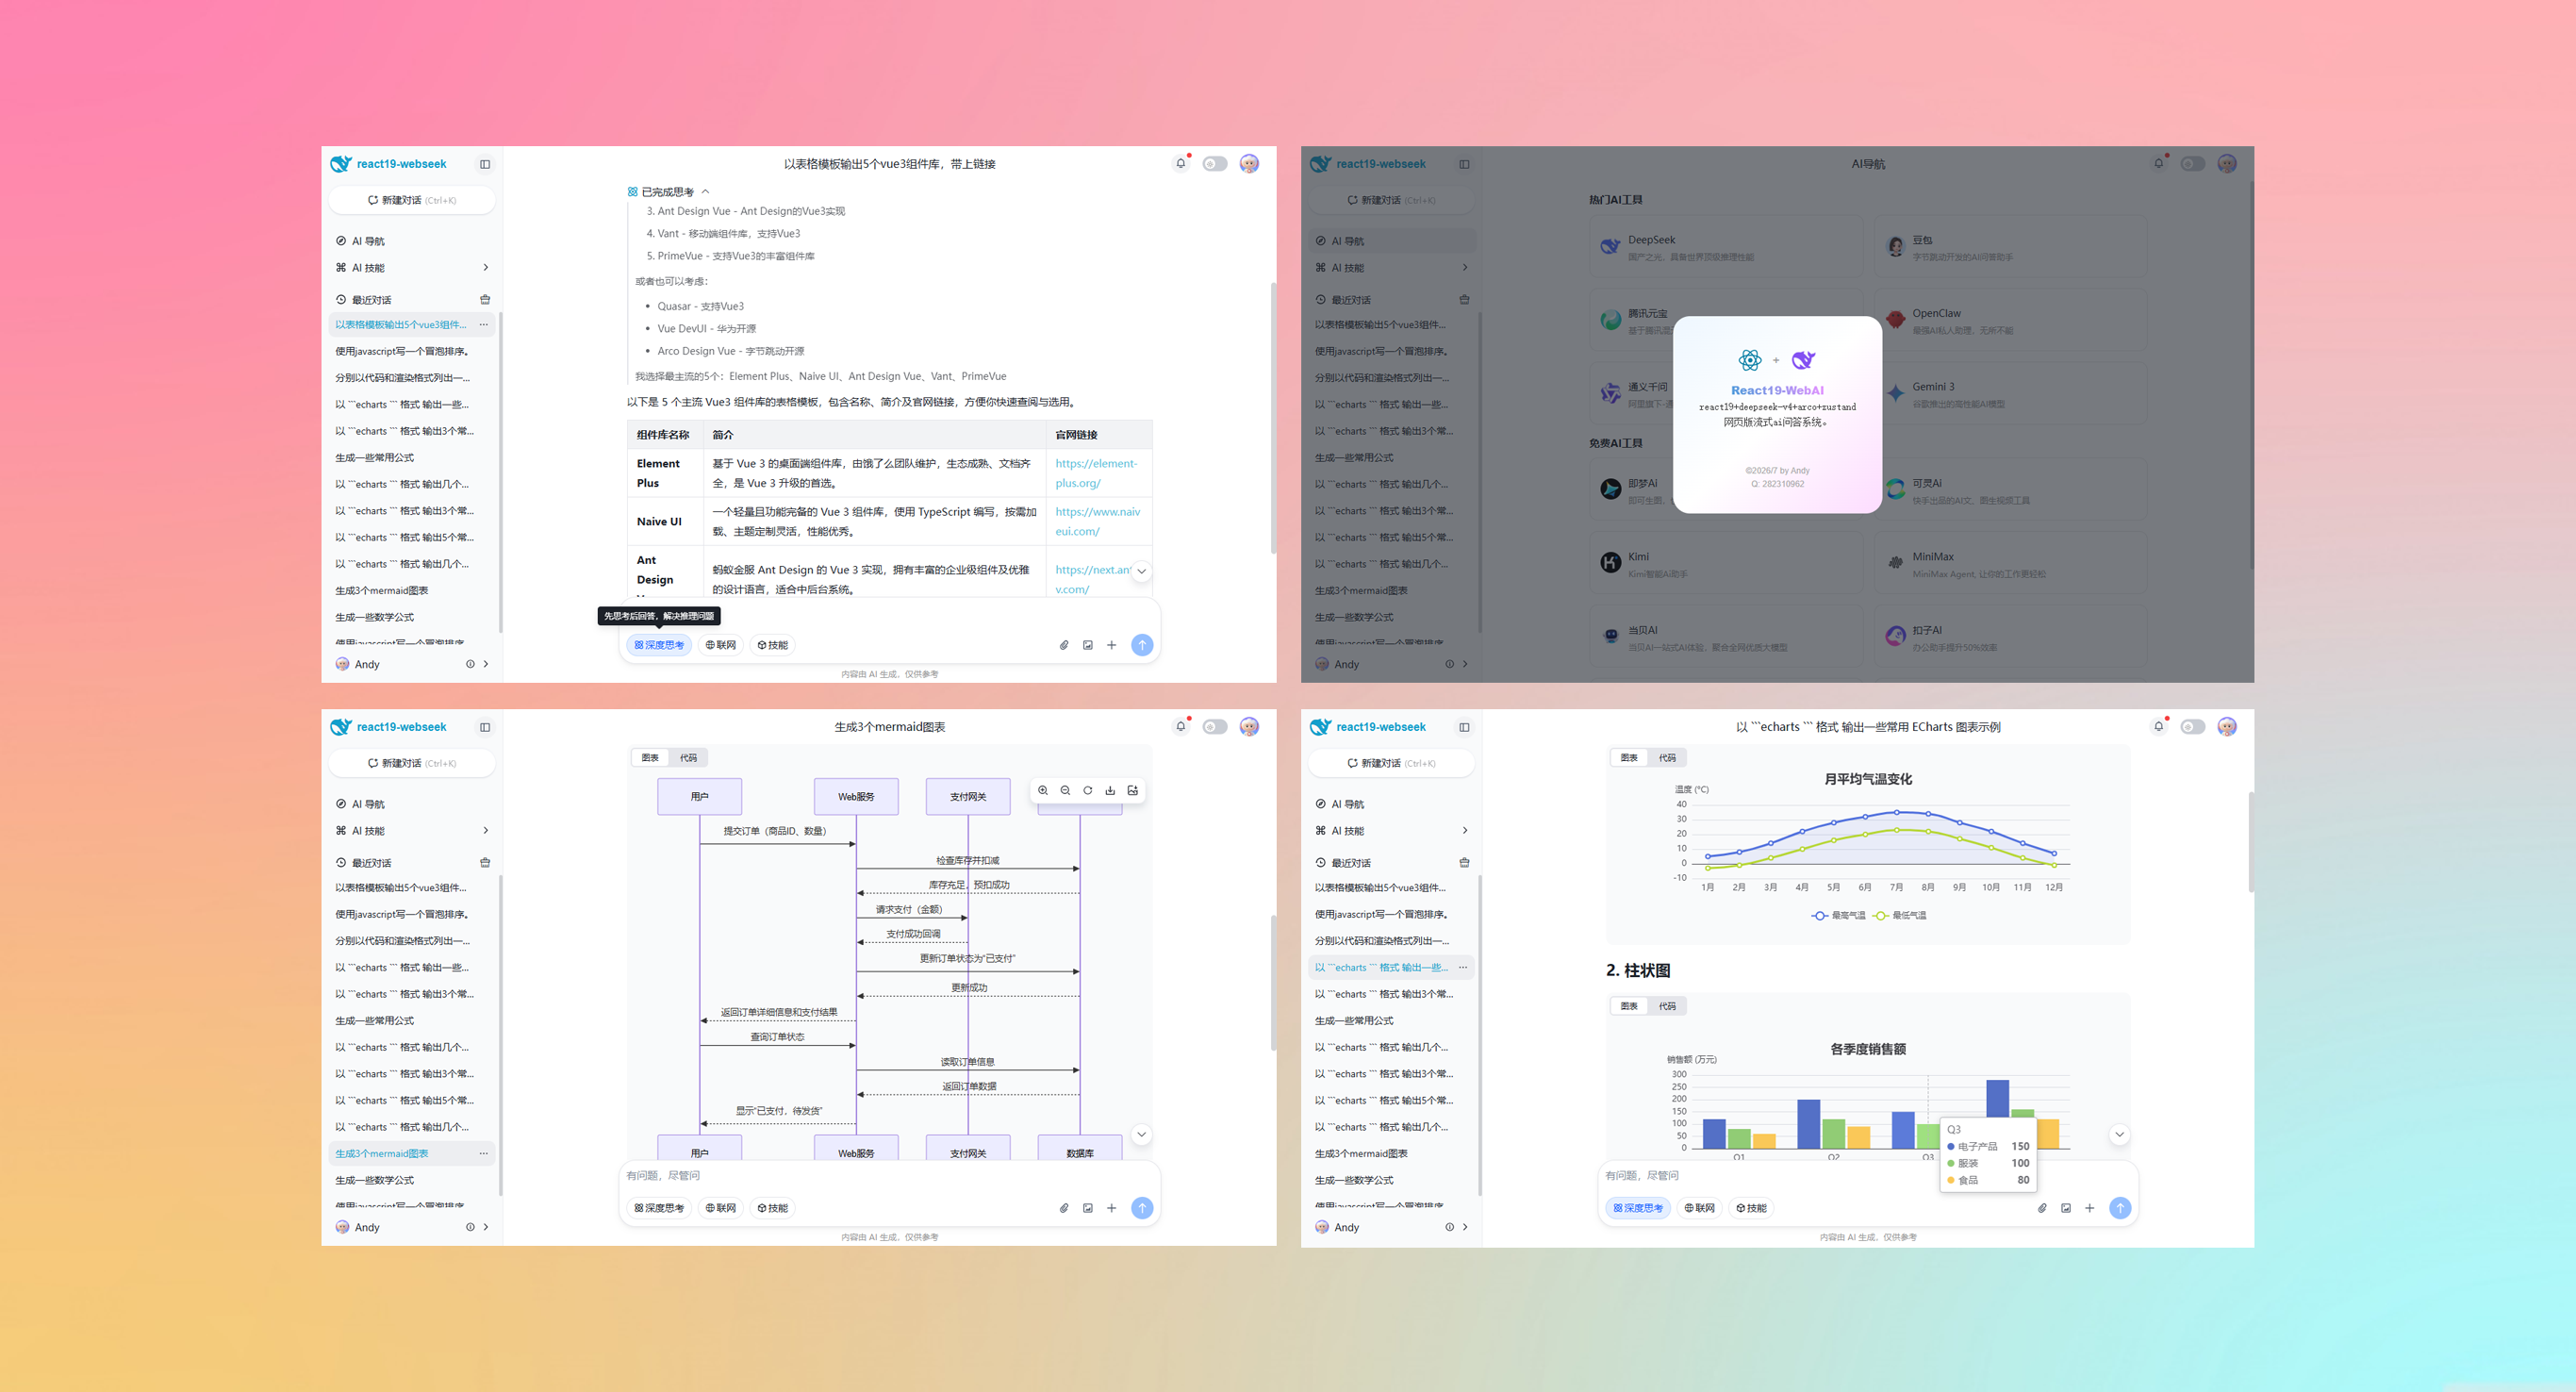This screenshot has height=1392, width=2576.
Task: Open AI 导航 in the mermaid图表 window sidebar
Action: pyautogui.click(x=412, y=804)
